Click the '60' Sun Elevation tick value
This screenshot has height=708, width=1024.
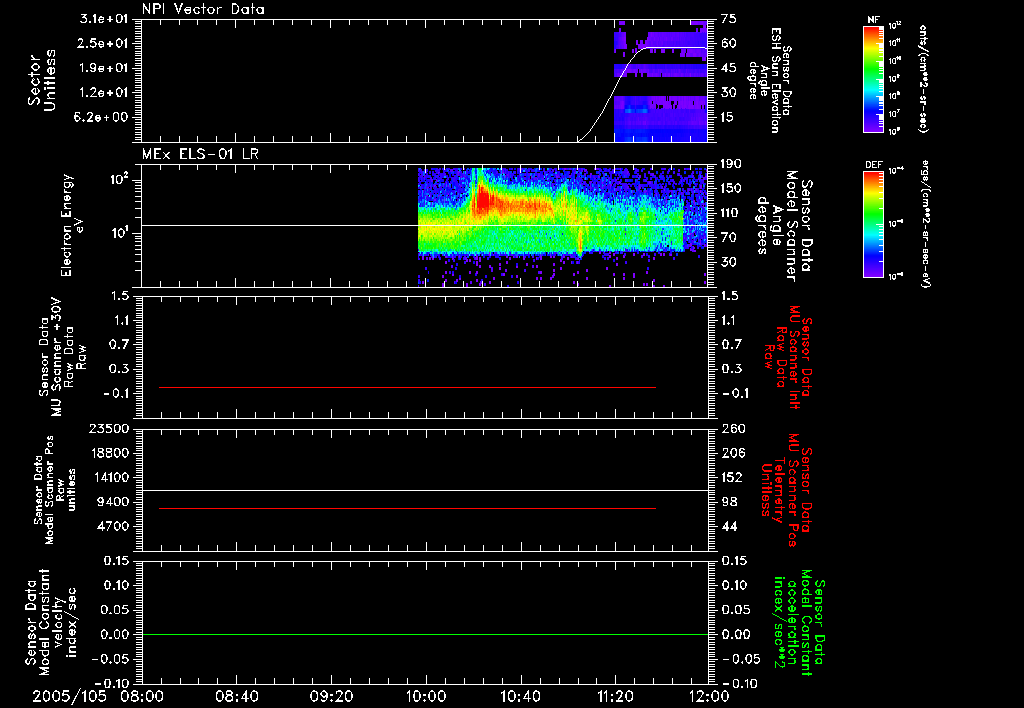pos(729,43)
